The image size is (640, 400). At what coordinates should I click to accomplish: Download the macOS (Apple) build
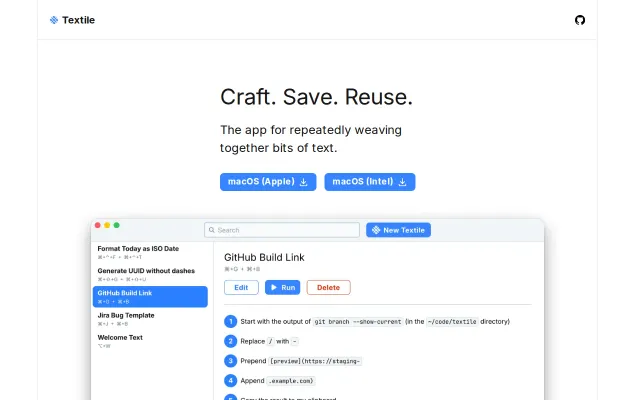tap(268, 182)
